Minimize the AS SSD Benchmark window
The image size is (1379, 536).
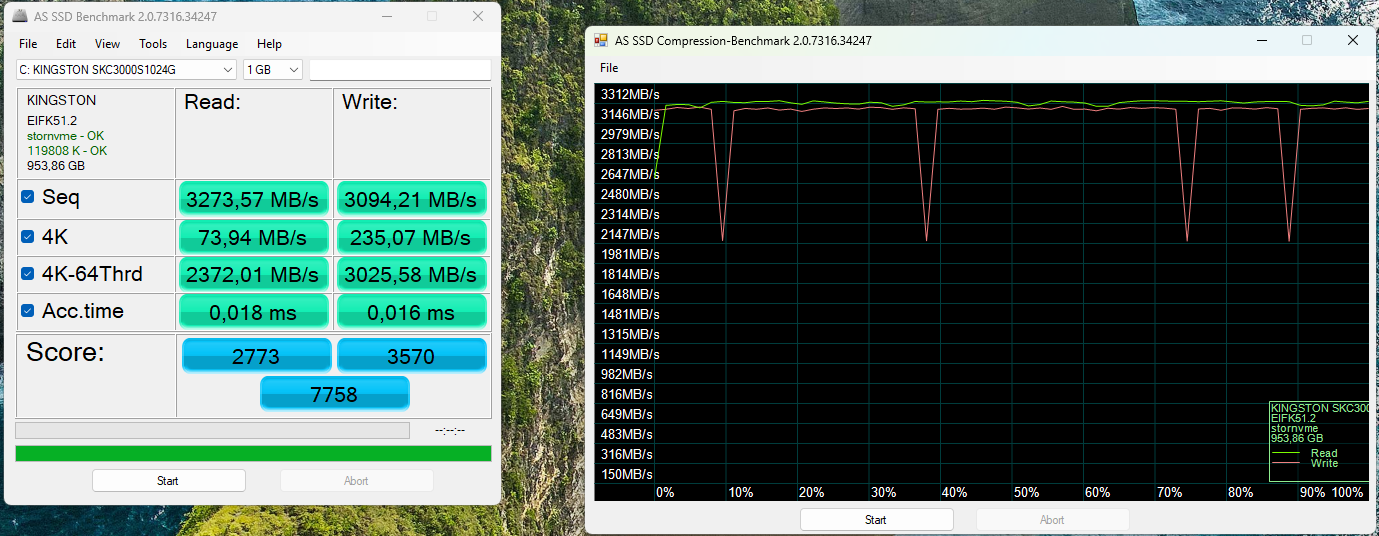[x=386, y=17]
